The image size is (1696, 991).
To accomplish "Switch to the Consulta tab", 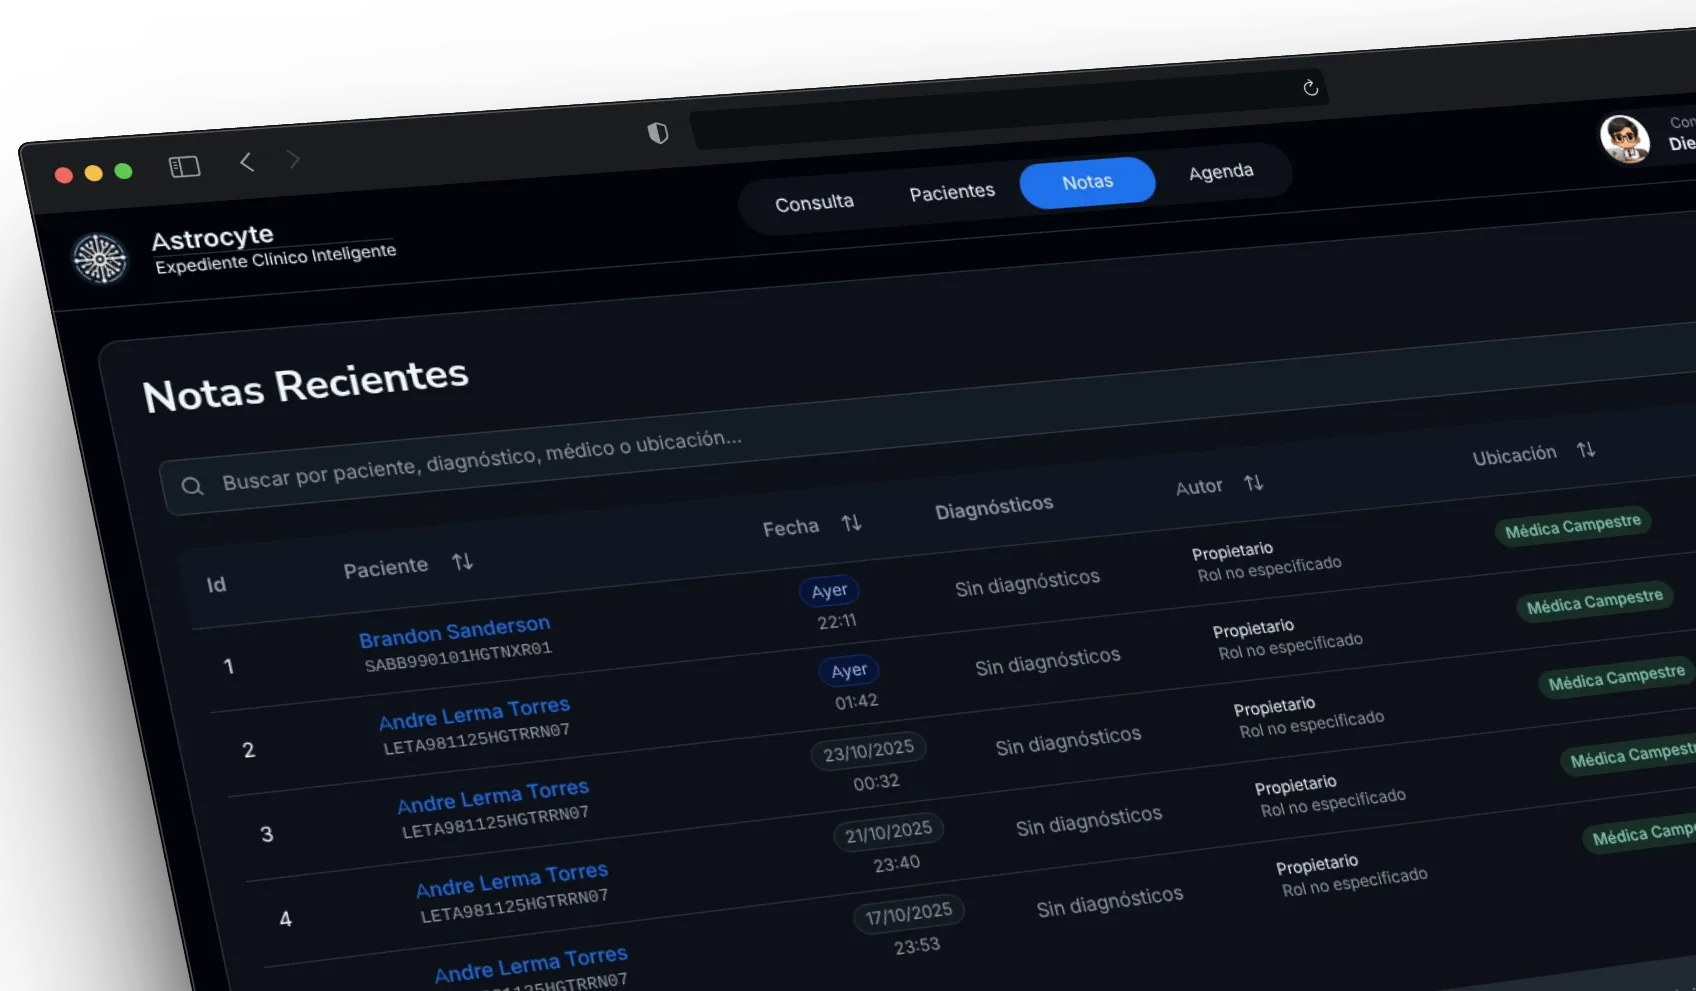I will (814, 203).
